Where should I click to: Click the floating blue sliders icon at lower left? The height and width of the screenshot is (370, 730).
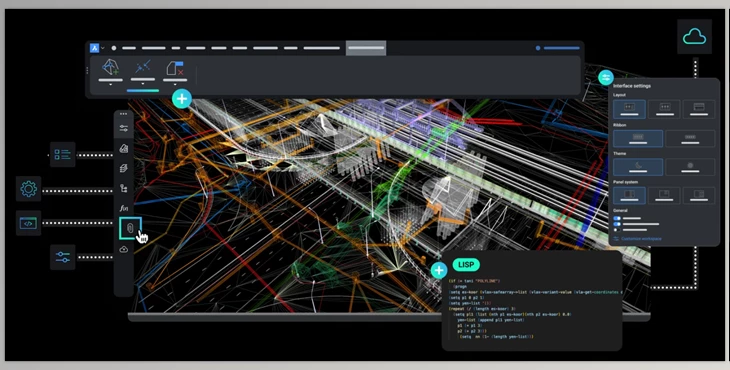pos(62,257)
